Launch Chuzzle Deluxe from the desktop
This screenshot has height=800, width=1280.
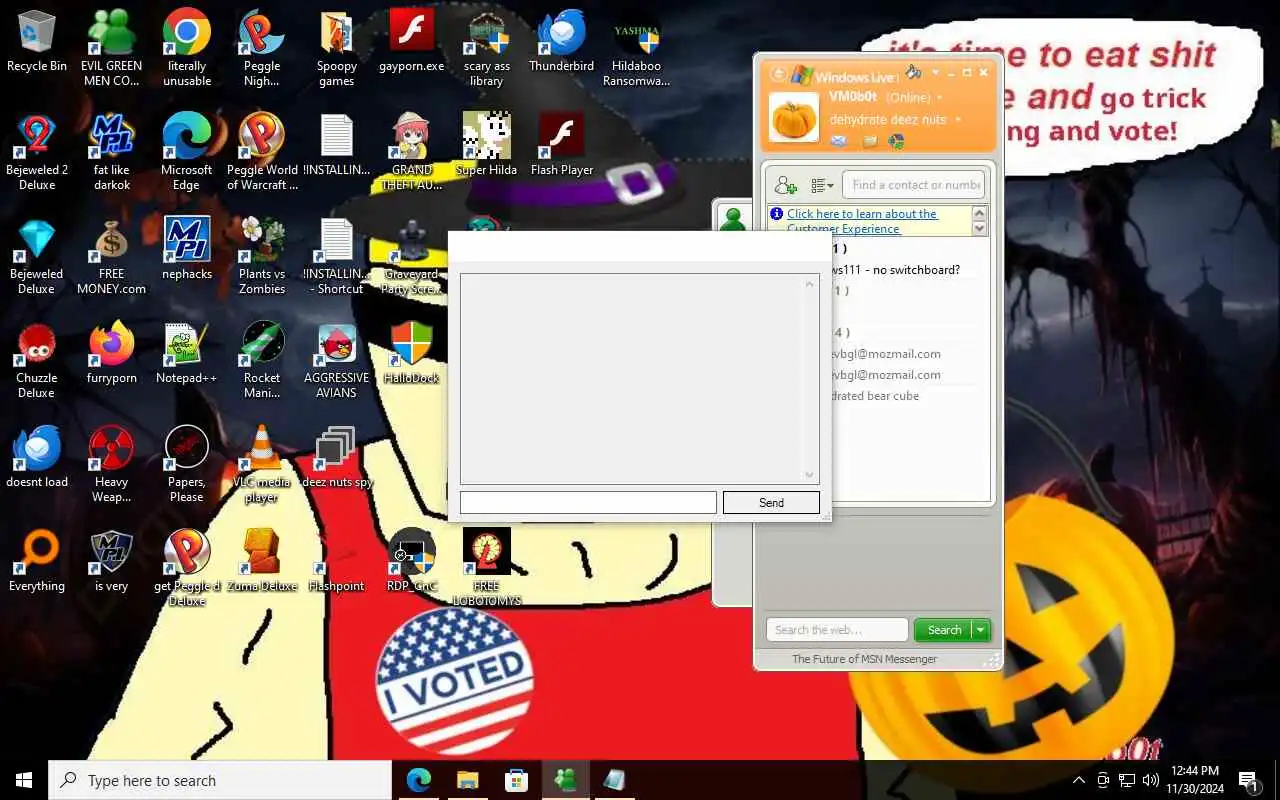pyautogui.click(x=37, y=360)
